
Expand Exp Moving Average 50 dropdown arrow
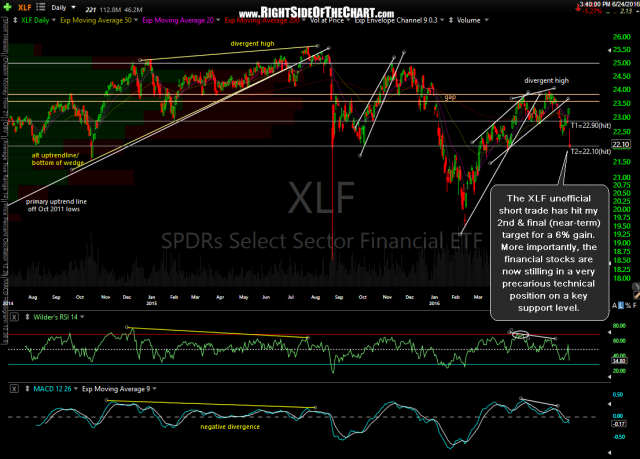click(x=136, y=20)
